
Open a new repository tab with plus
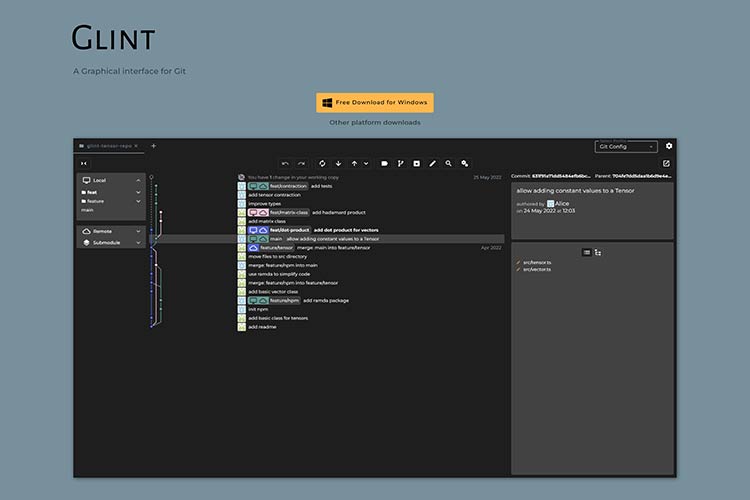(x=153, y=146)
